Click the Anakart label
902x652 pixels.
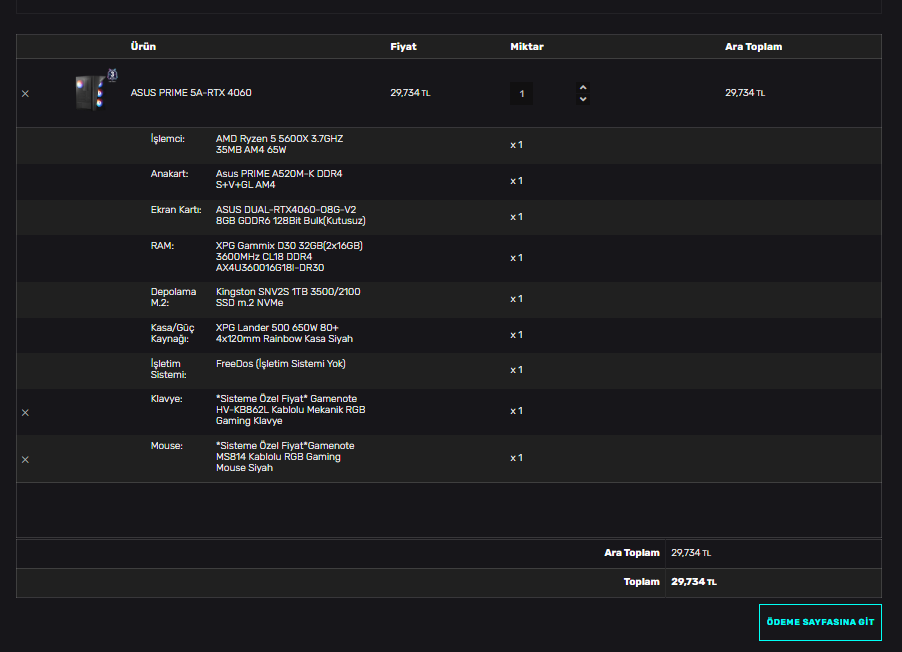[x=170, y=174]
